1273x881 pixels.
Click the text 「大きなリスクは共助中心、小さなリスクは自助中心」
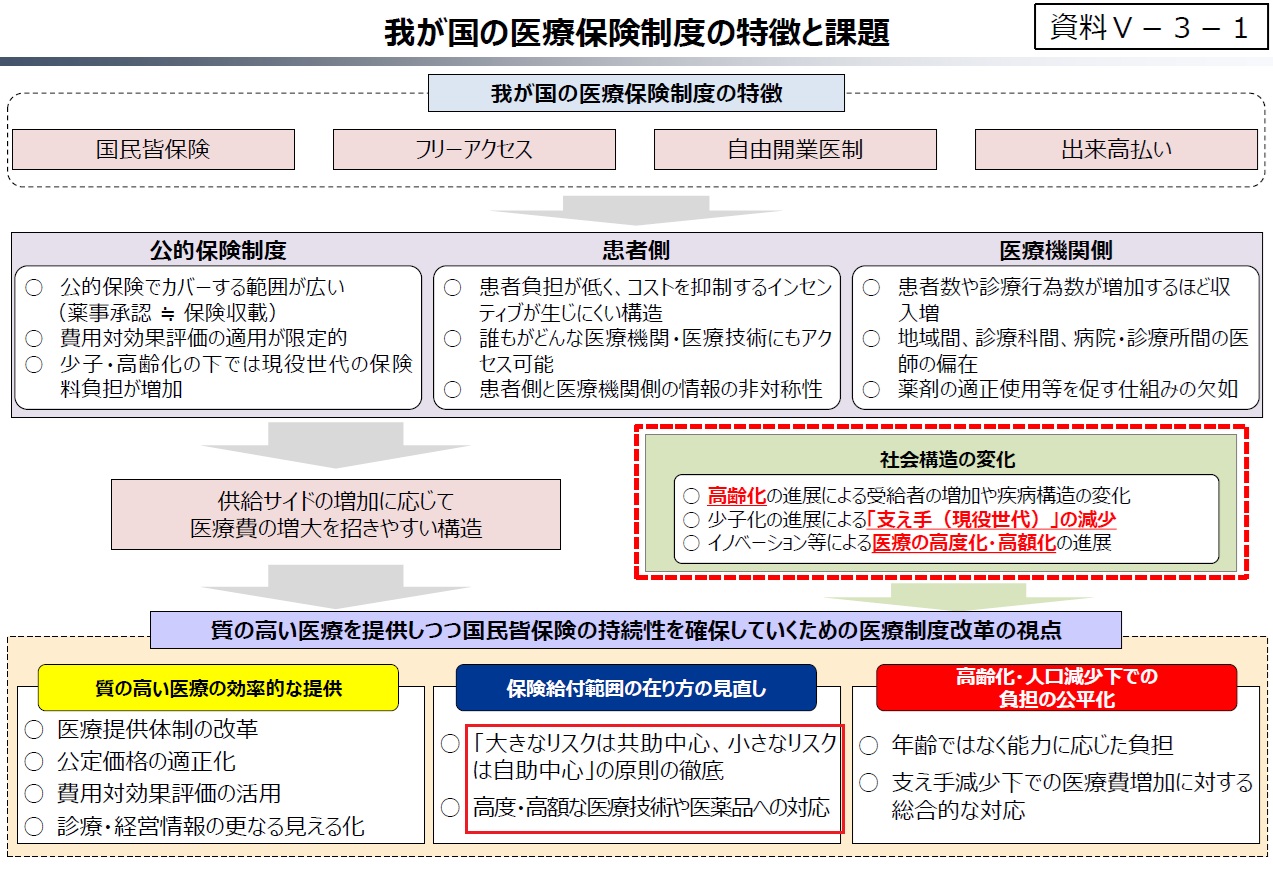[x=654, y=756]
